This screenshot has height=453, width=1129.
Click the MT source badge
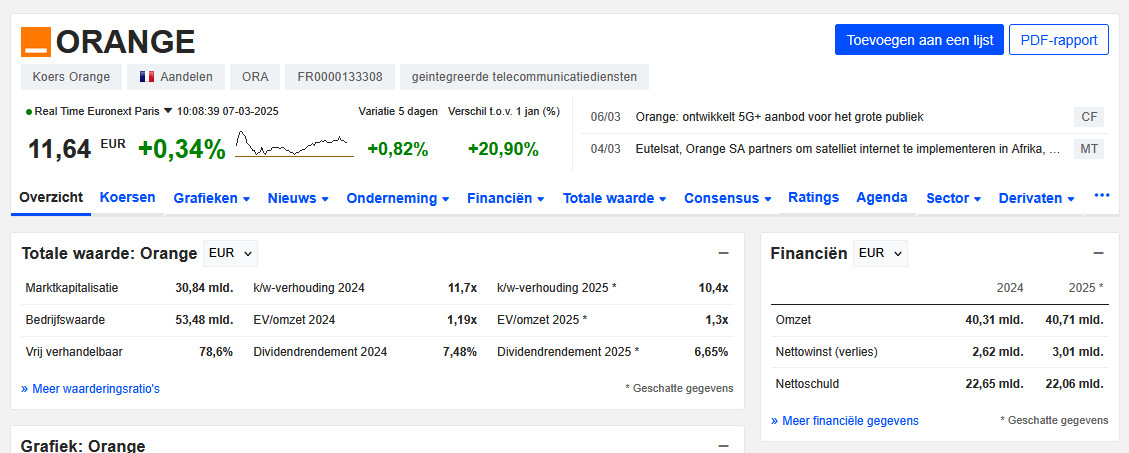click(1088, 149)
